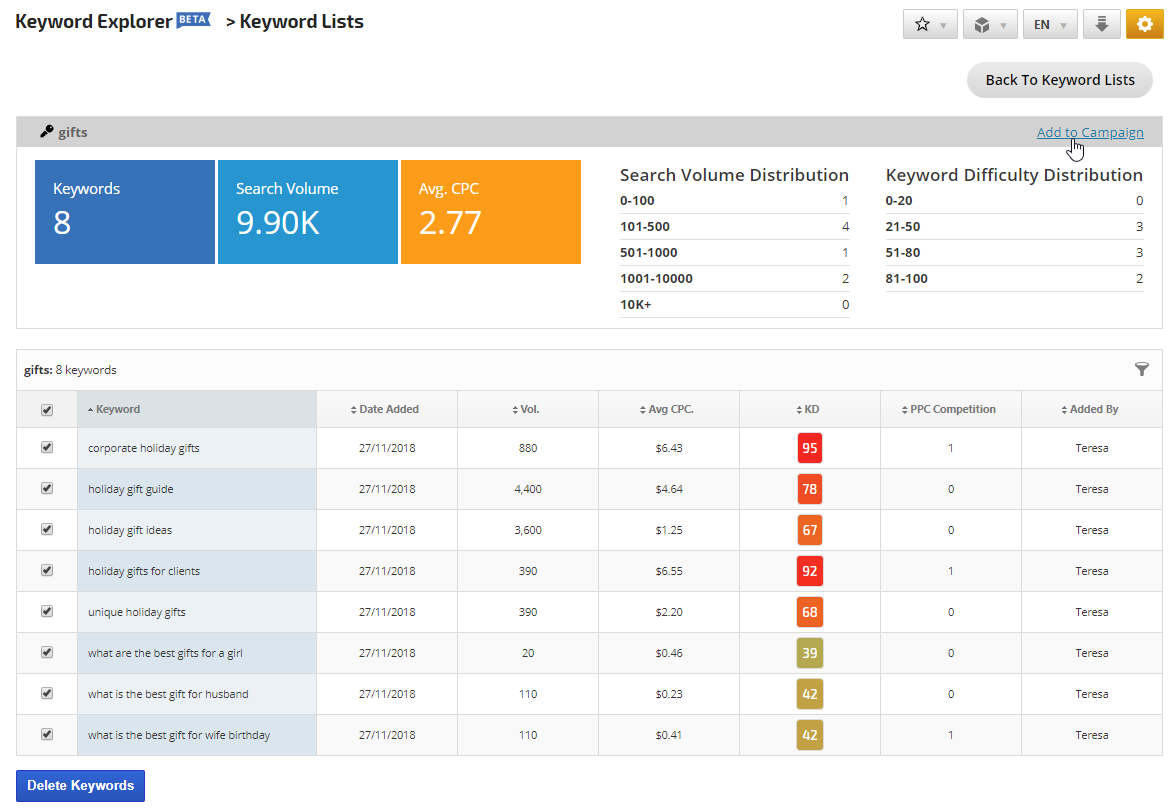Uncheck the corporate holiday gifts checkbox
The image size is (1172, 811).
point(47,448)
